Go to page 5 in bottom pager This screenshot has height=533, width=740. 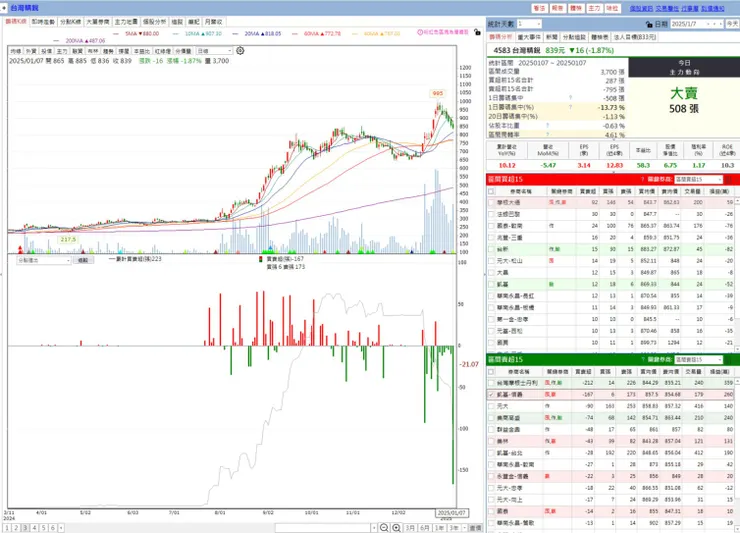tap(43, 528)
